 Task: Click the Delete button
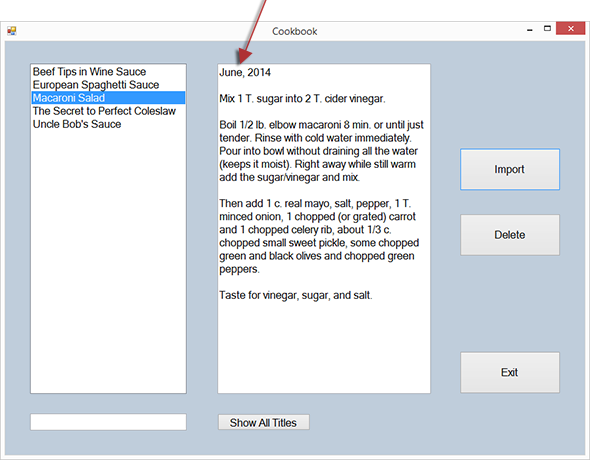[x=510, y=235]
